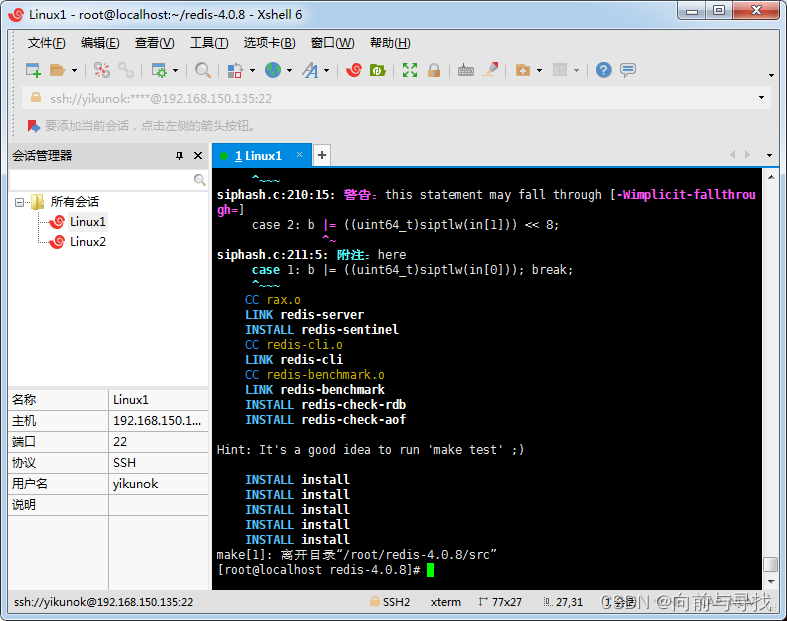Click the session search magnifier icon
Viewport: 787px width, 621px height.
click(199, 179)
